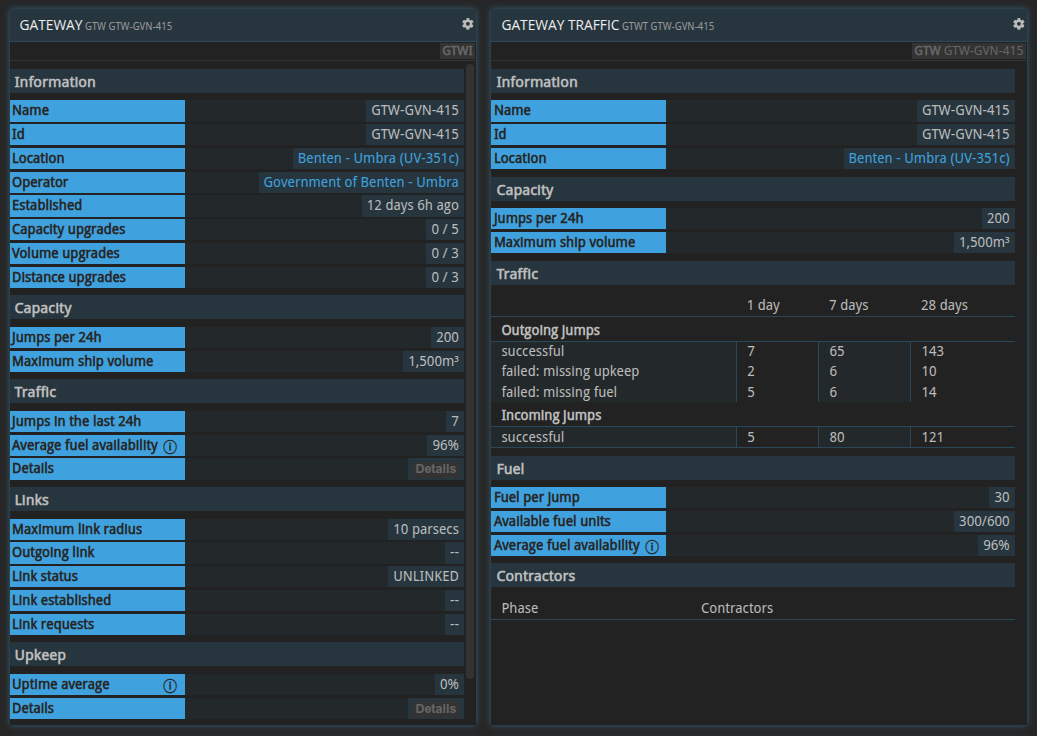Click the 28 days column header
This screenshot has height=736, width=1037.
(944, 305)
